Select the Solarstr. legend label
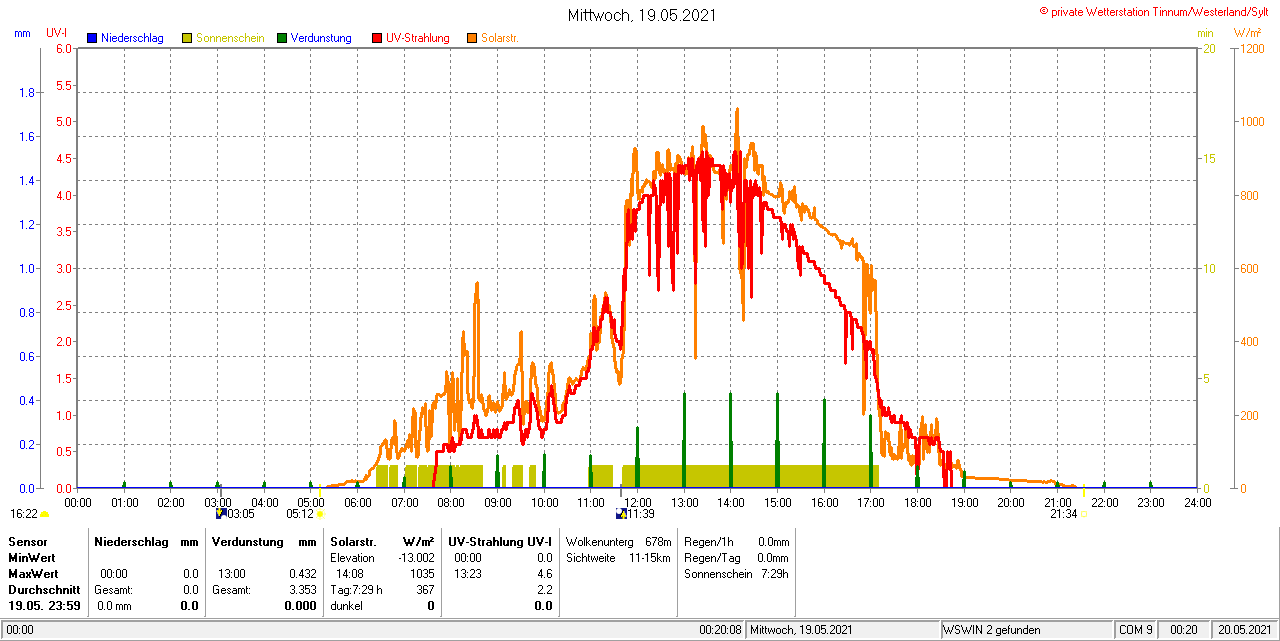Viewport: 1280px width, 641px height. (500, 38)
